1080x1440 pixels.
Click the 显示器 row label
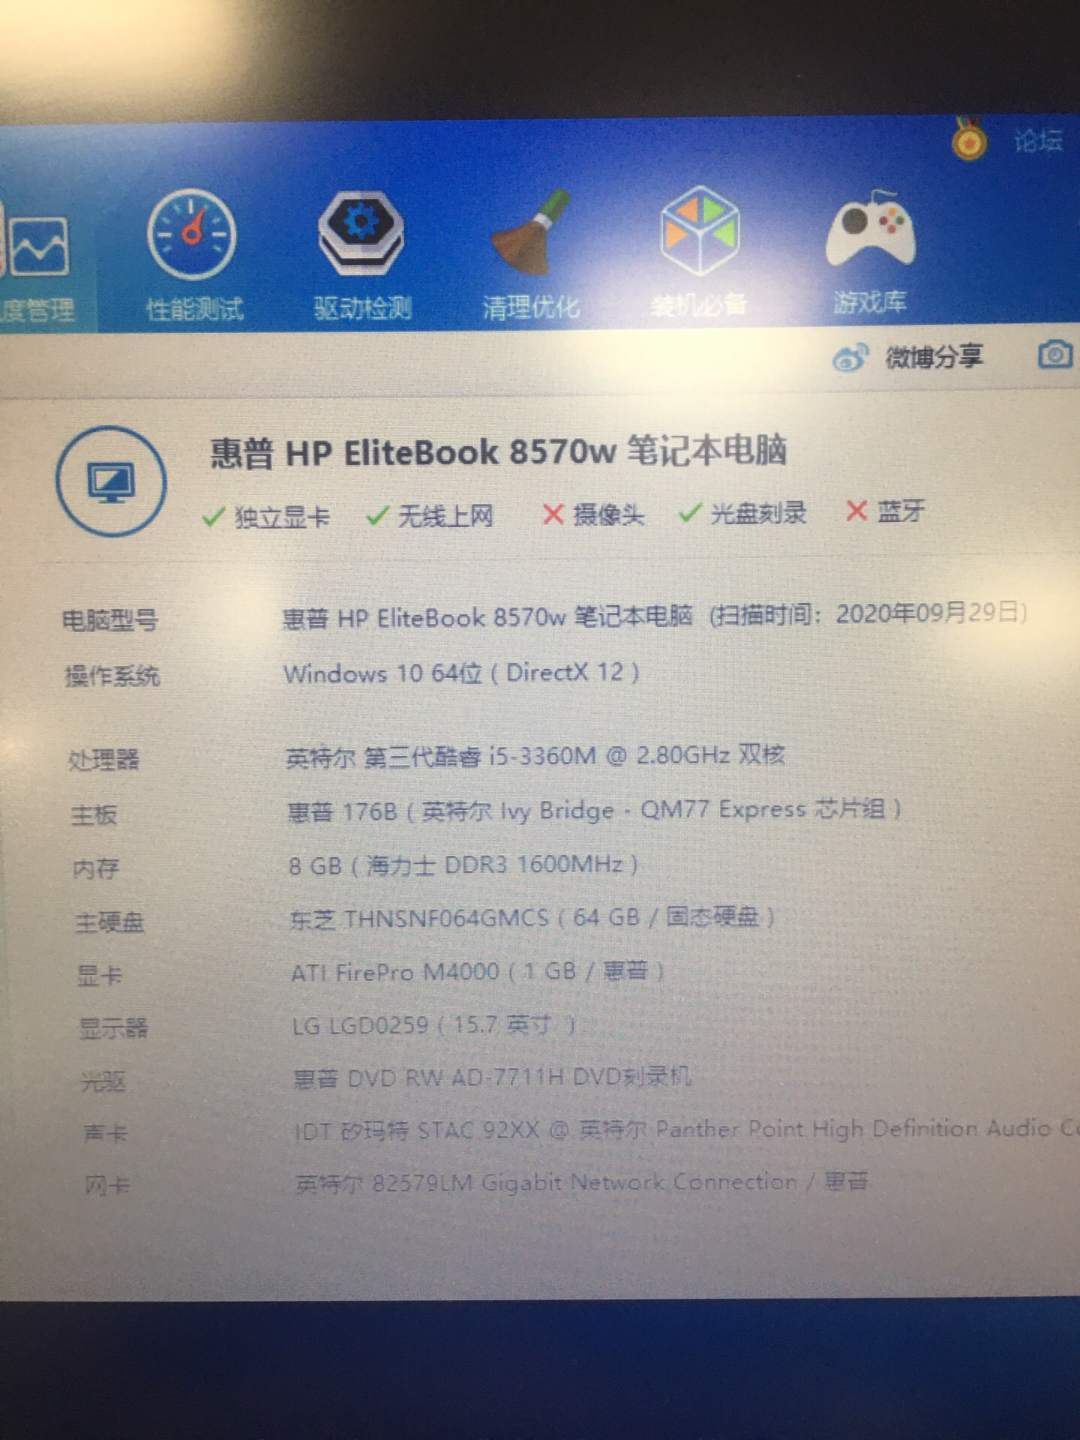point(114,1028)
